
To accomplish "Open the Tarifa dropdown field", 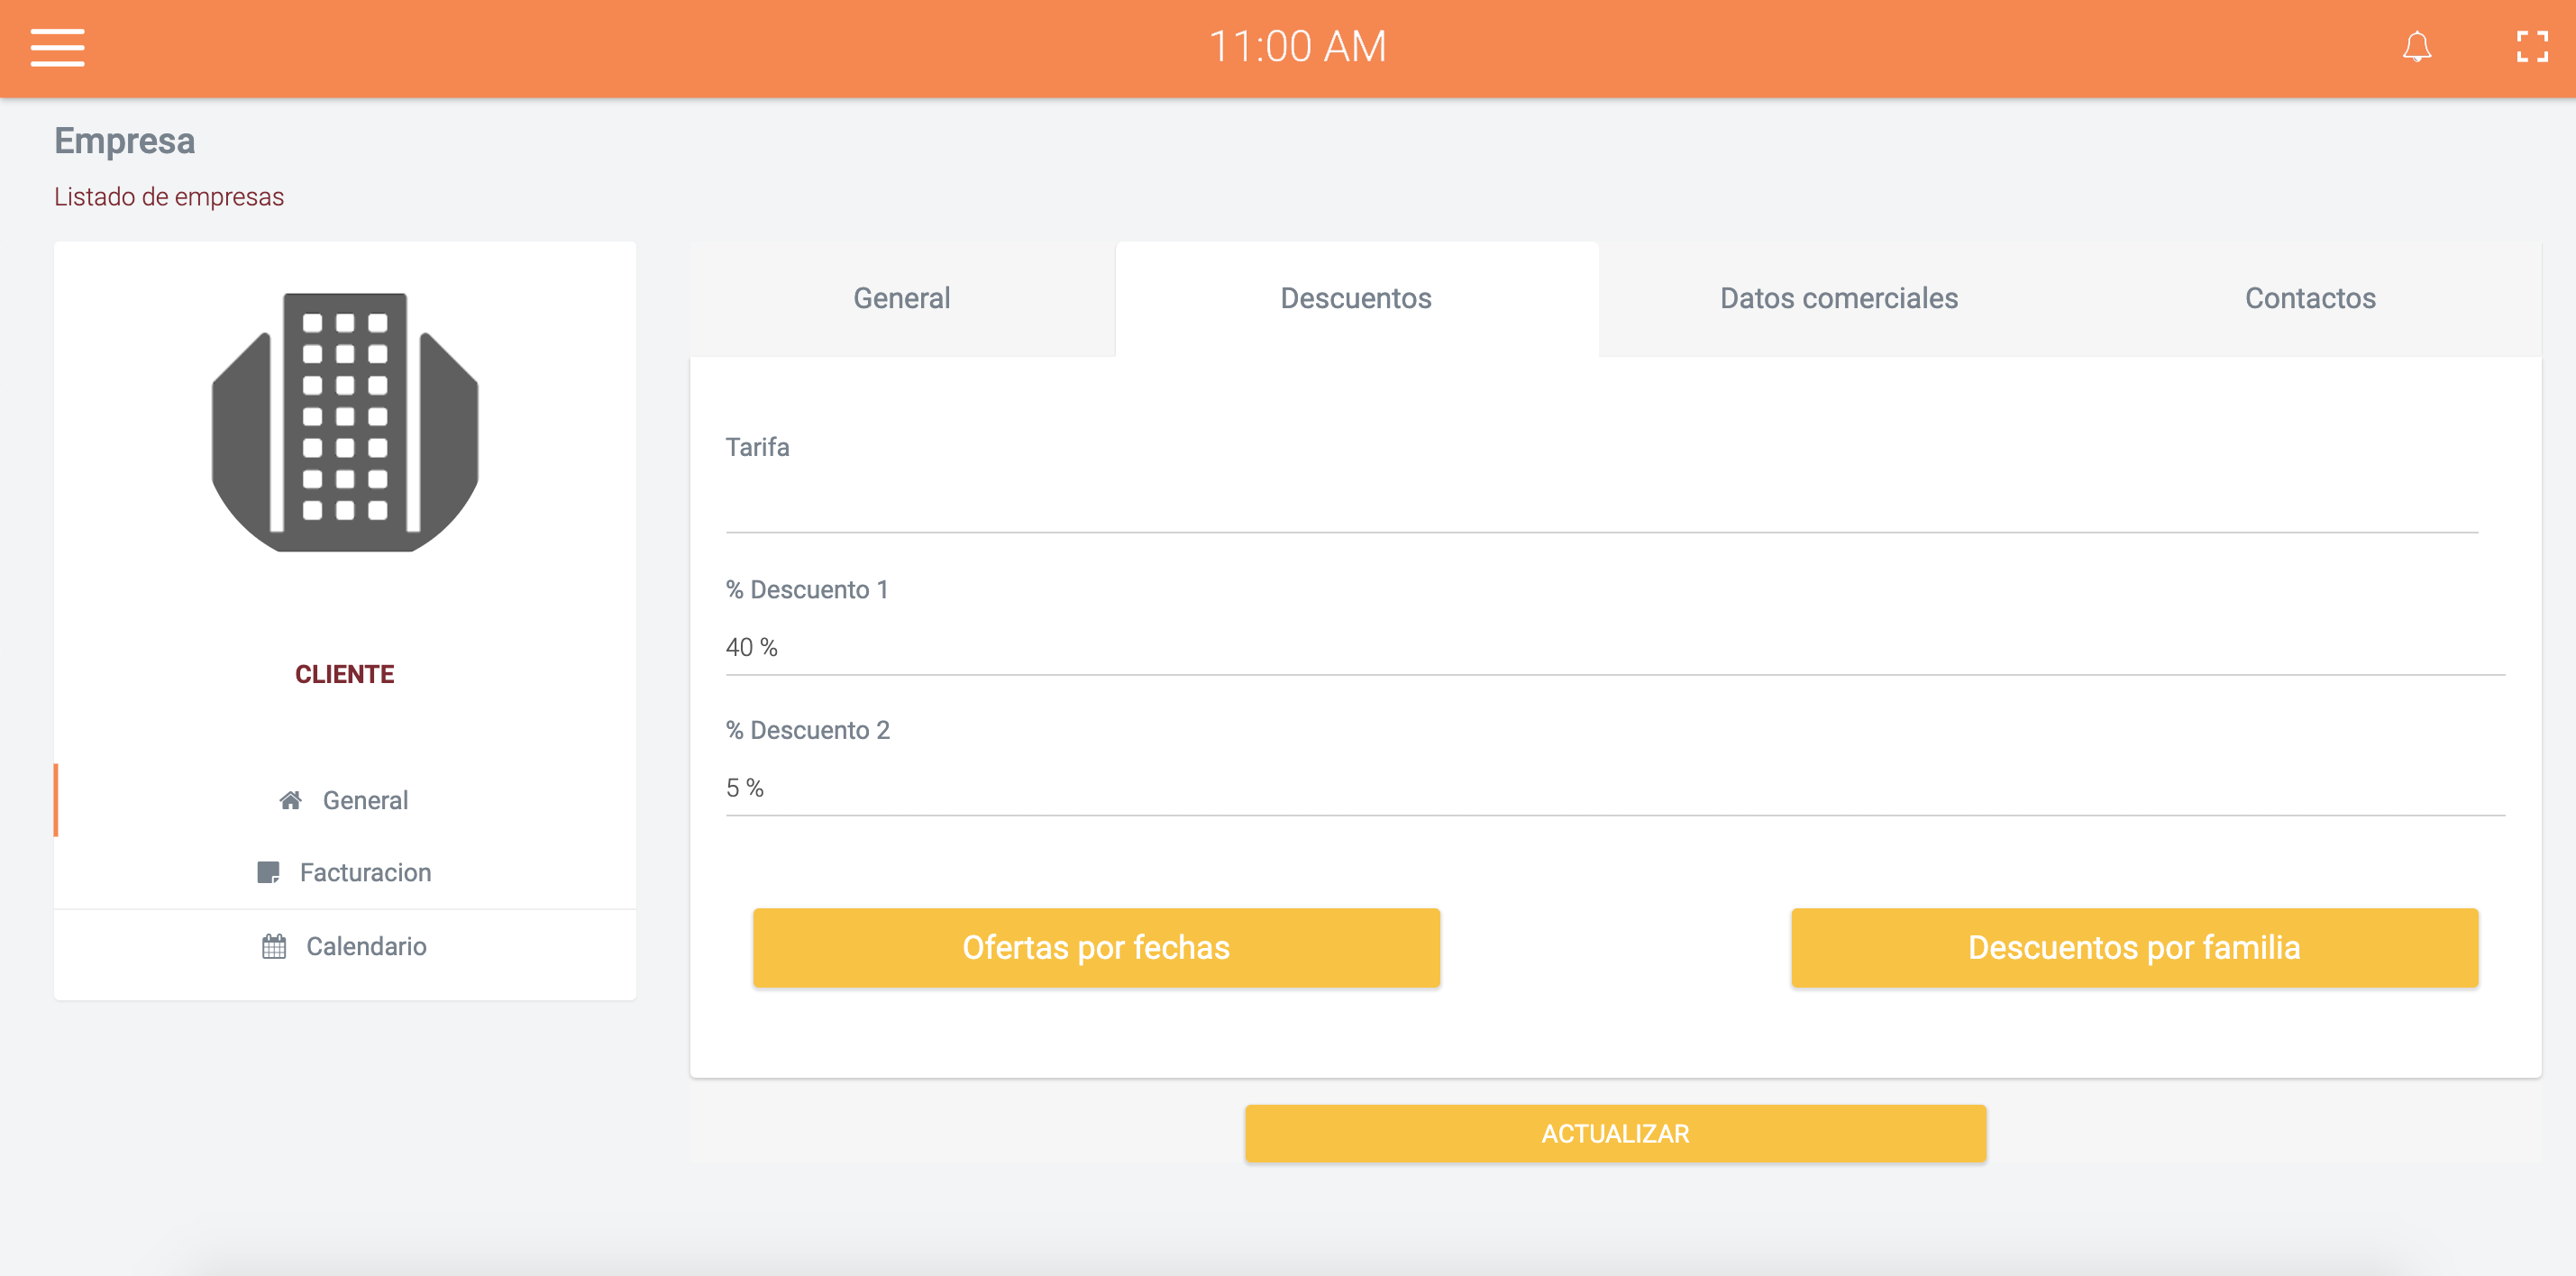I will click(1600, 503).
